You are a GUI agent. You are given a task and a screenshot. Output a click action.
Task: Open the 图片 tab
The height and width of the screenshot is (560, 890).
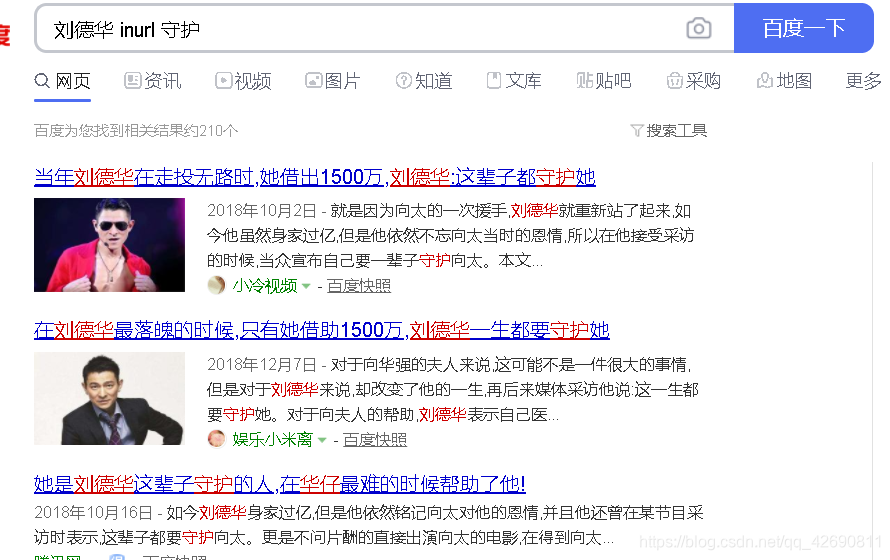tap(333, 81)
